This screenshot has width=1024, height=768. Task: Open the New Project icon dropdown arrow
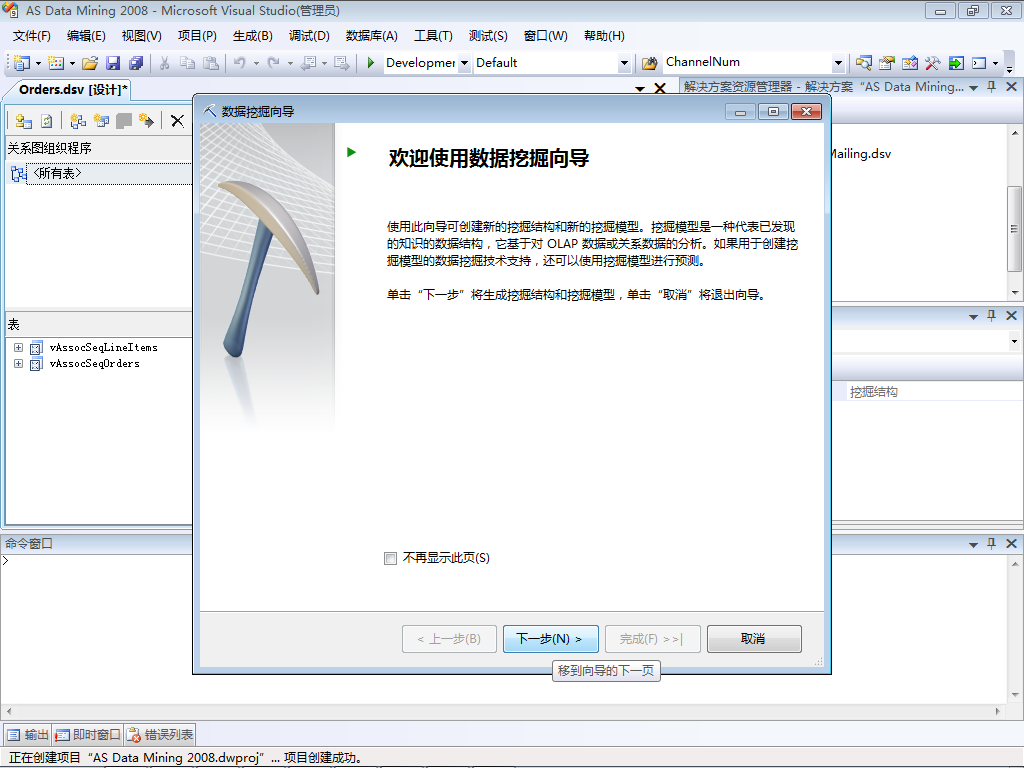click(38, 63)
